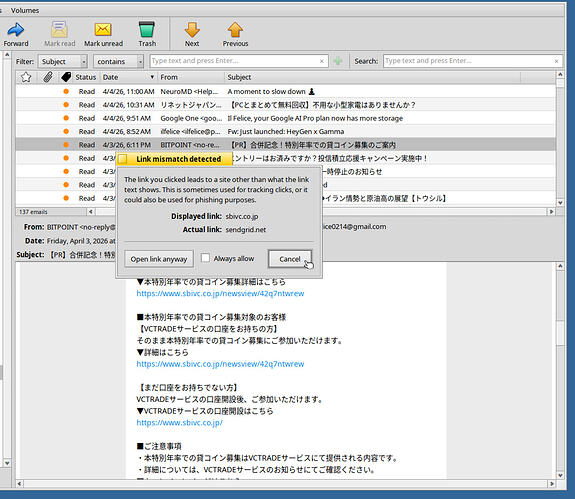This screenshot has width=575, height=499.
Task: Click the Mark read envelope icon
Action: [x=59, y=29]
